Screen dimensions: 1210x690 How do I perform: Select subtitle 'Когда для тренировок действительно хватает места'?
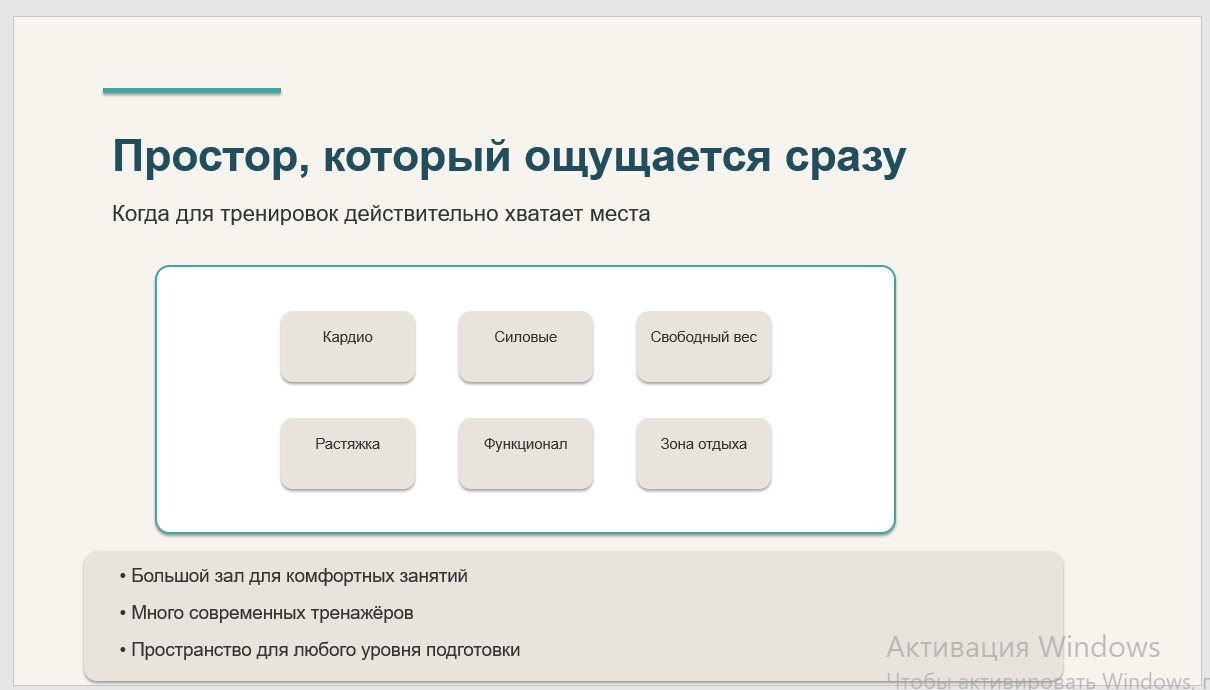(381, 213)
